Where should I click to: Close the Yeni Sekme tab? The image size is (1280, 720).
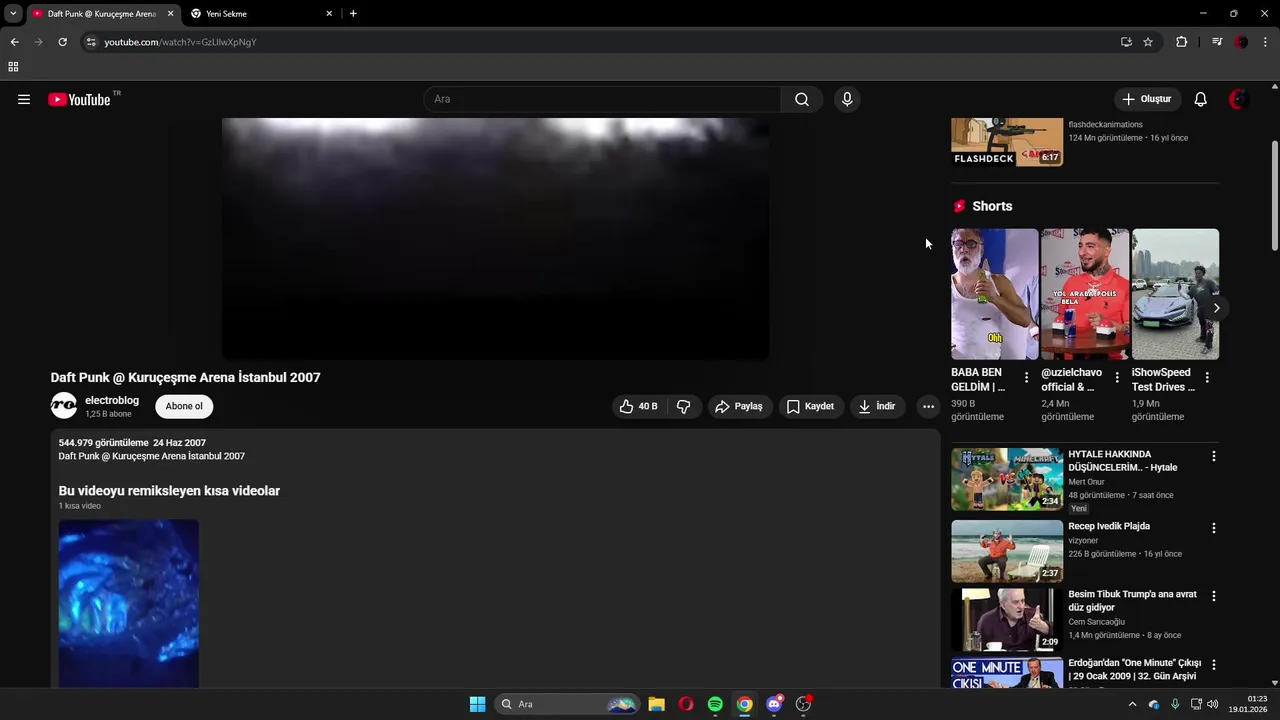coord(329,14)
